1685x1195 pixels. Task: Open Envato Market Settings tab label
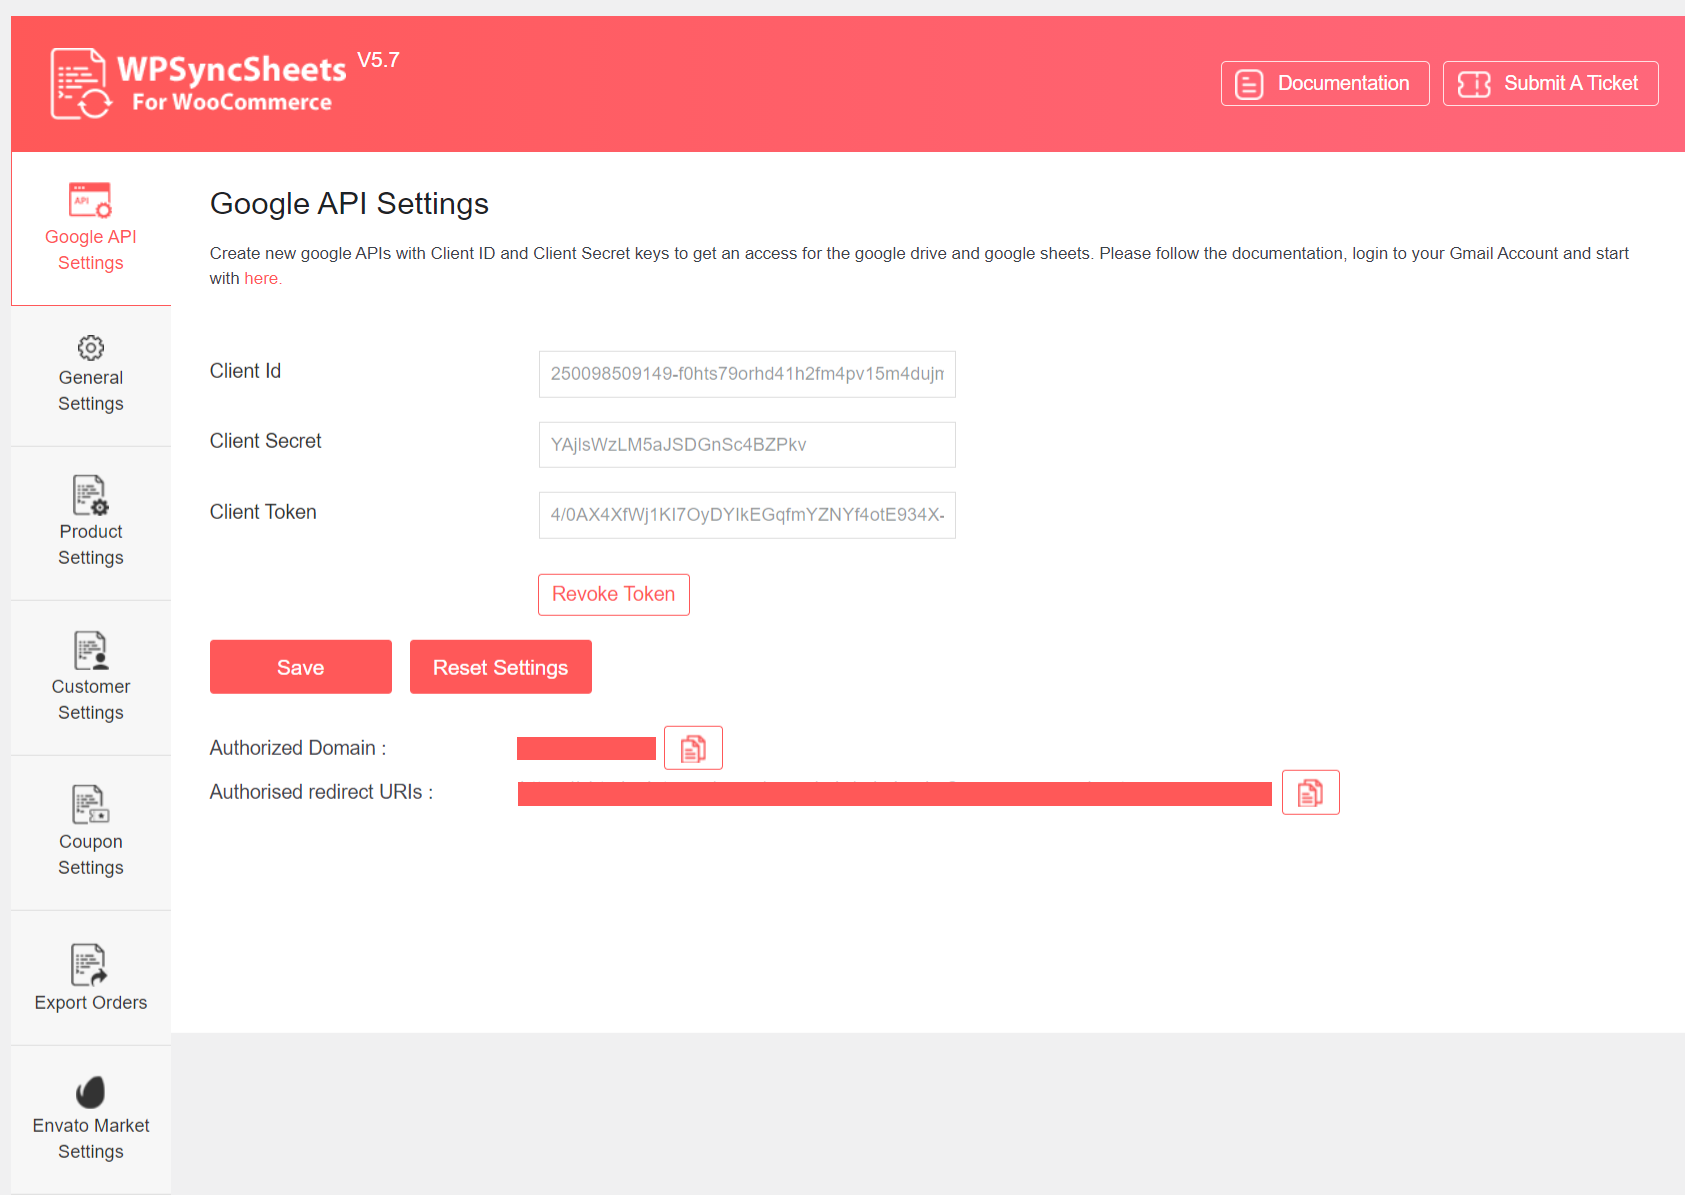pyautogui.click(x=91, y=1139)
